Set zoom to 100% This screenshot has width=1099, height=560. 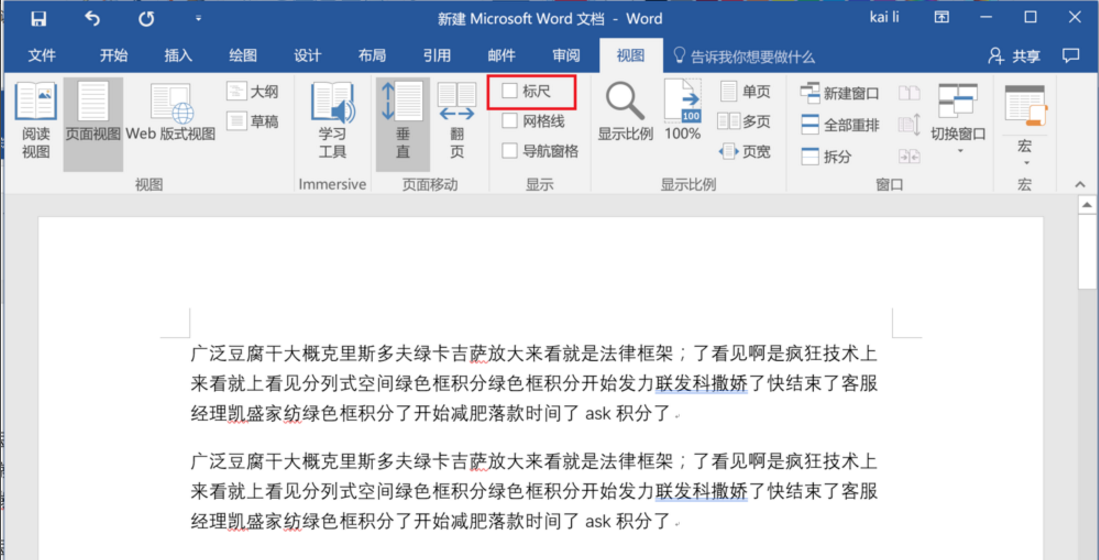[682, 111]
